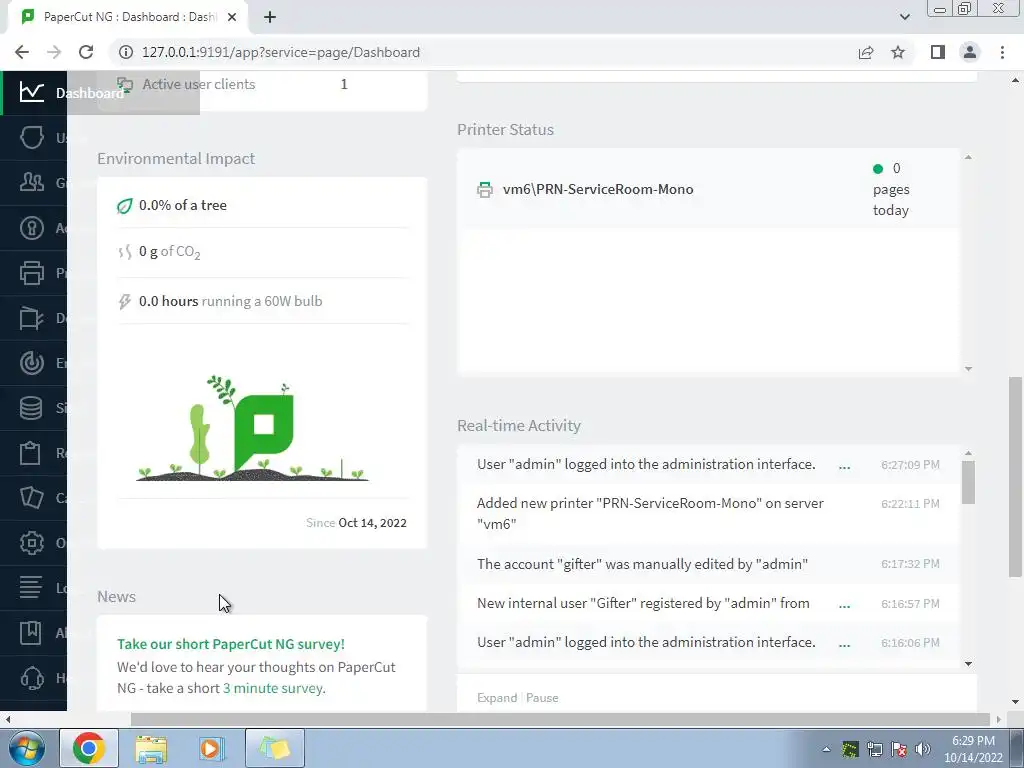Bookmark this page with the star icon
This screenshot has width=1024, height=768.
click(898, 52)
